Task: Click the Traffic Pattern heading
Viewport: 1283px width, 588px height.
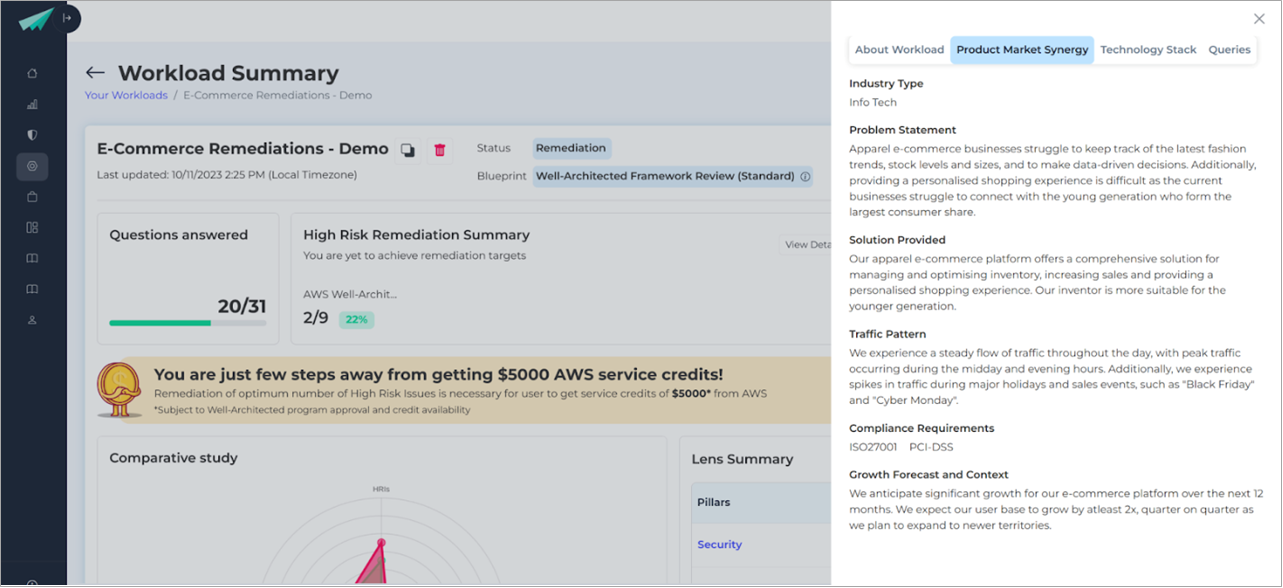Action: (x=887, y=334)
